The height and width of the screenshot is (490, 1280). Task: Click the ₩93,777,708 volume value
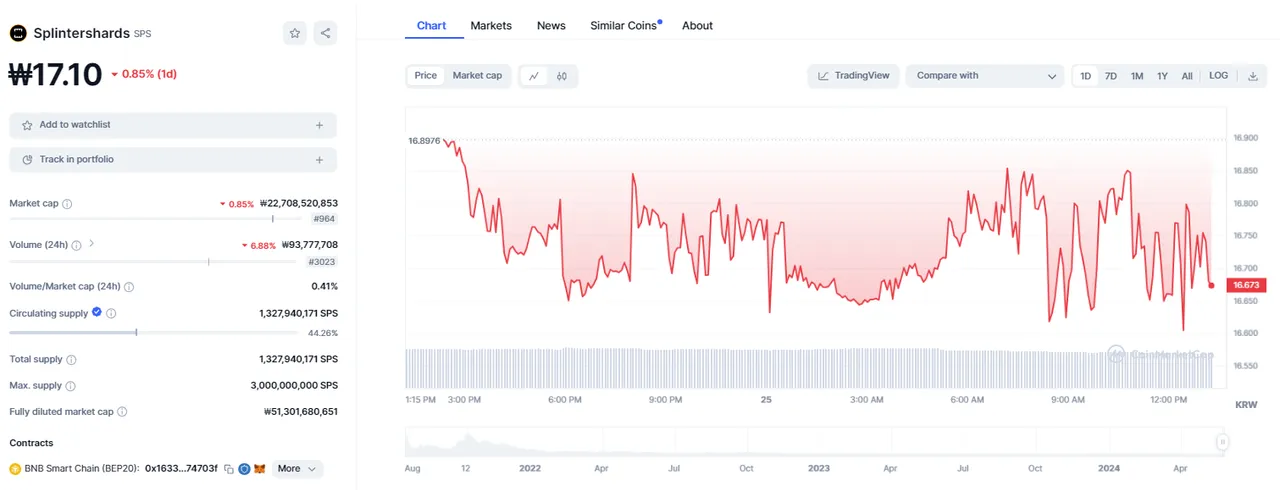[309, 245]
